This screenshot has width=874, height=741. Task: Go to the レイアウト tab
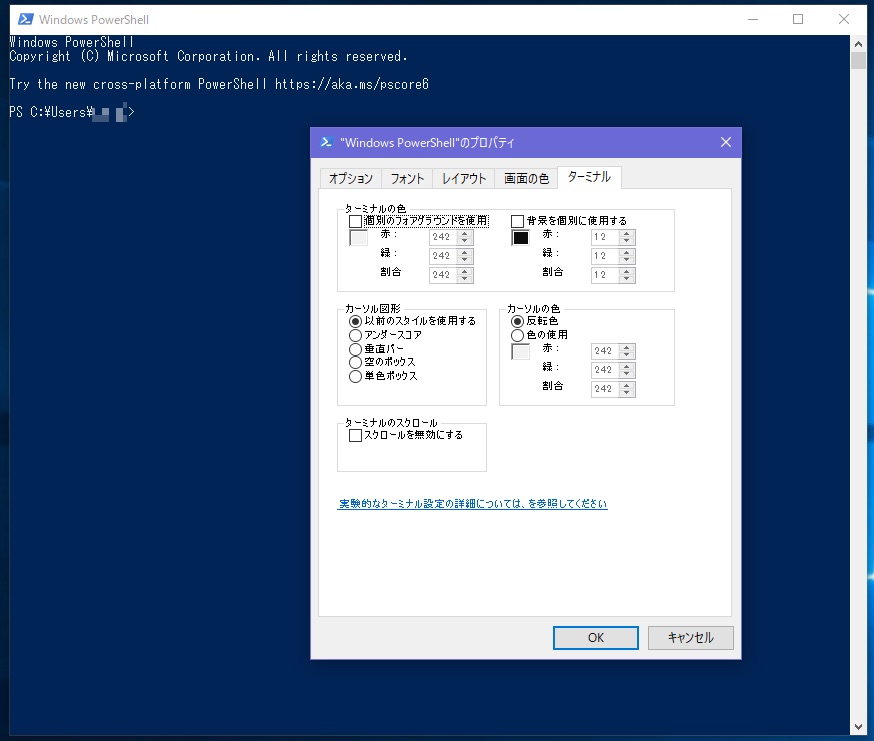point(464,178)
